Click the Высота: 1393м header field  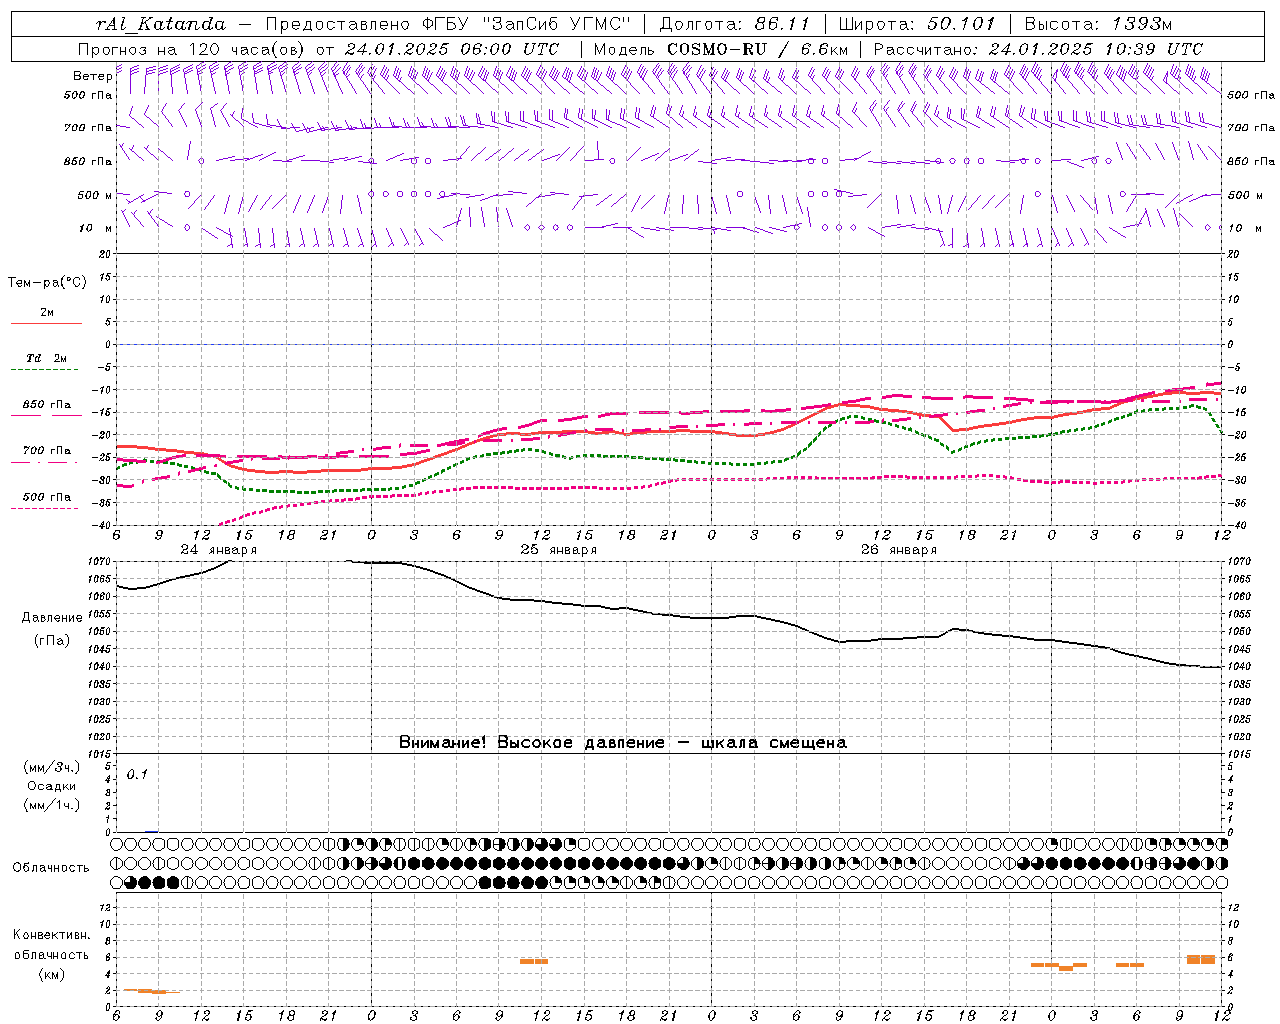1099,24
